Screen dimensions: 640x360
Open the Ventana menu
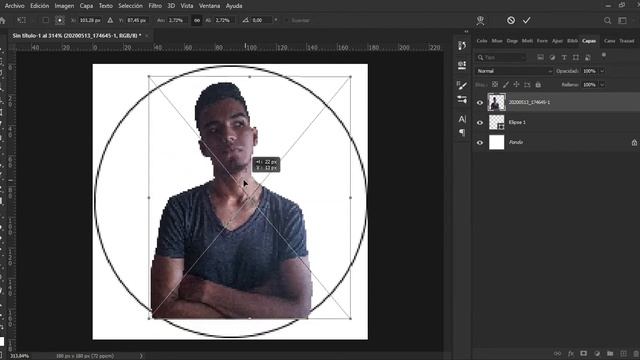click(x=209, y=6)
